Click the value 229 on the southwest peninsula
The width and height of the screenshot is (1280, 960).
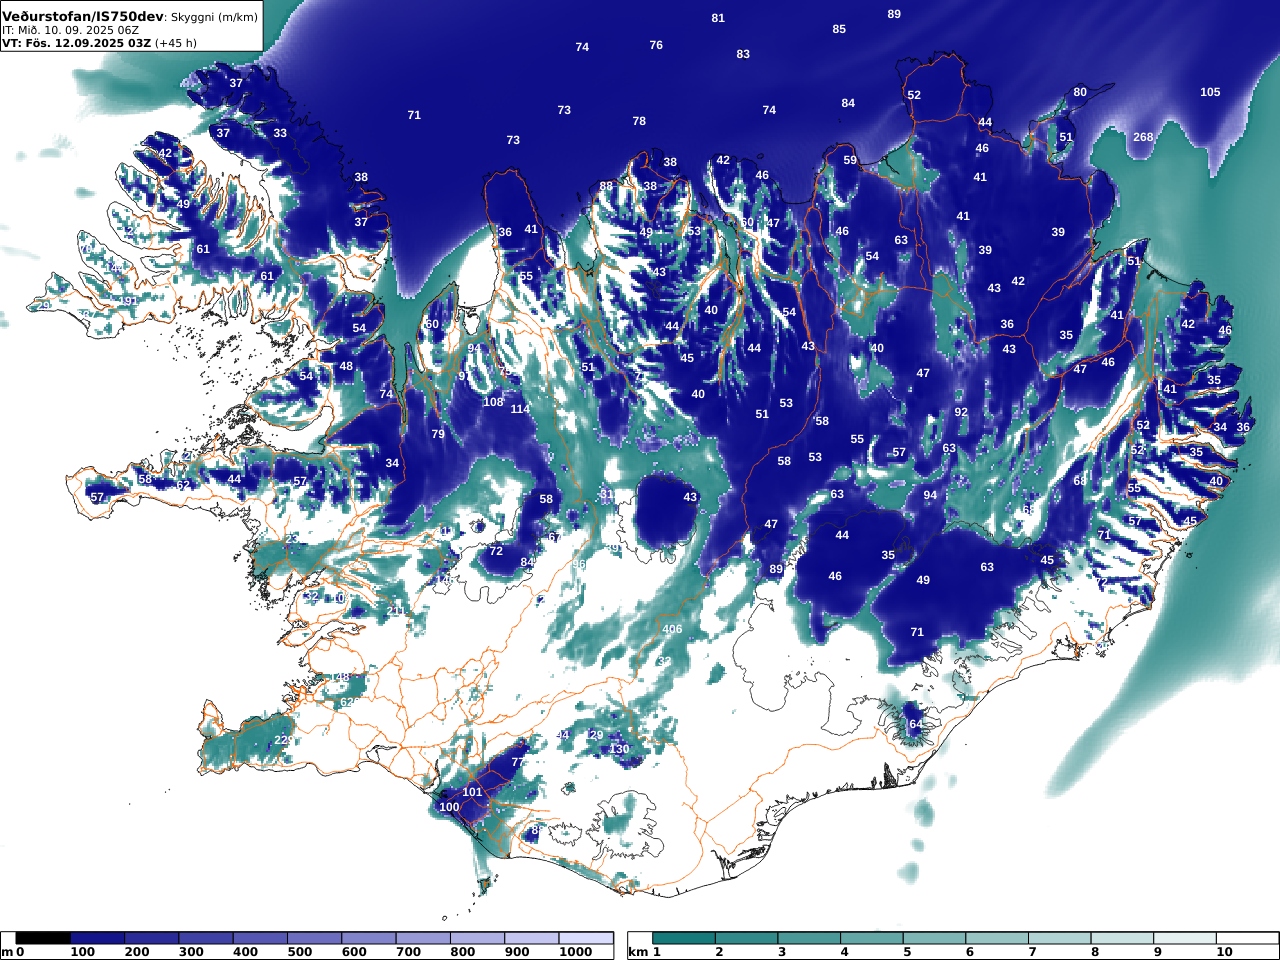[284, 740]
